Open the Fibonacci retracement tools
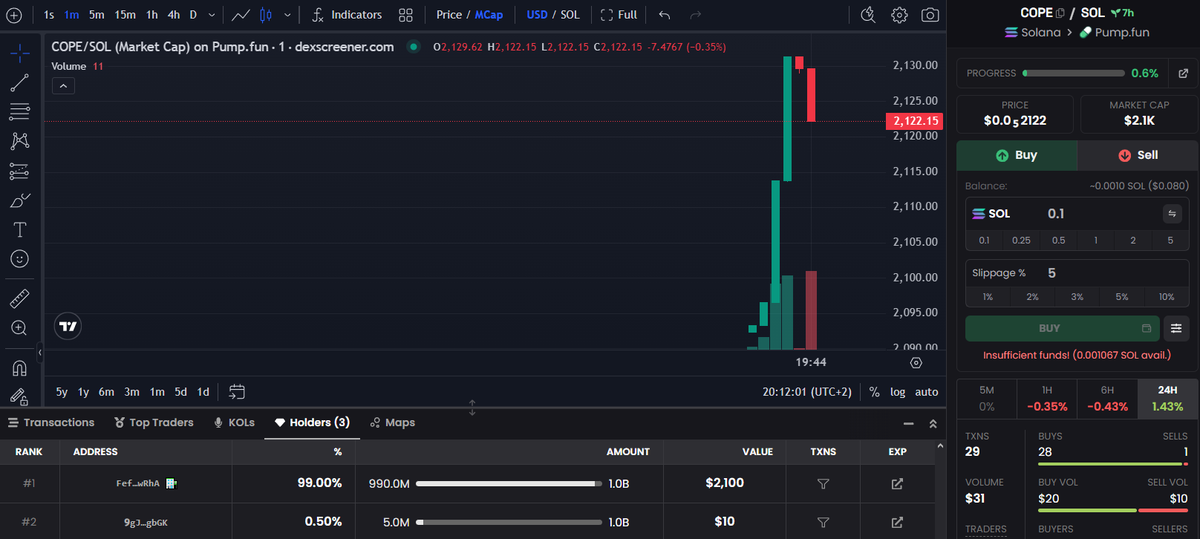The width and height of the screenshot is (1200, 539). point(19,111)
